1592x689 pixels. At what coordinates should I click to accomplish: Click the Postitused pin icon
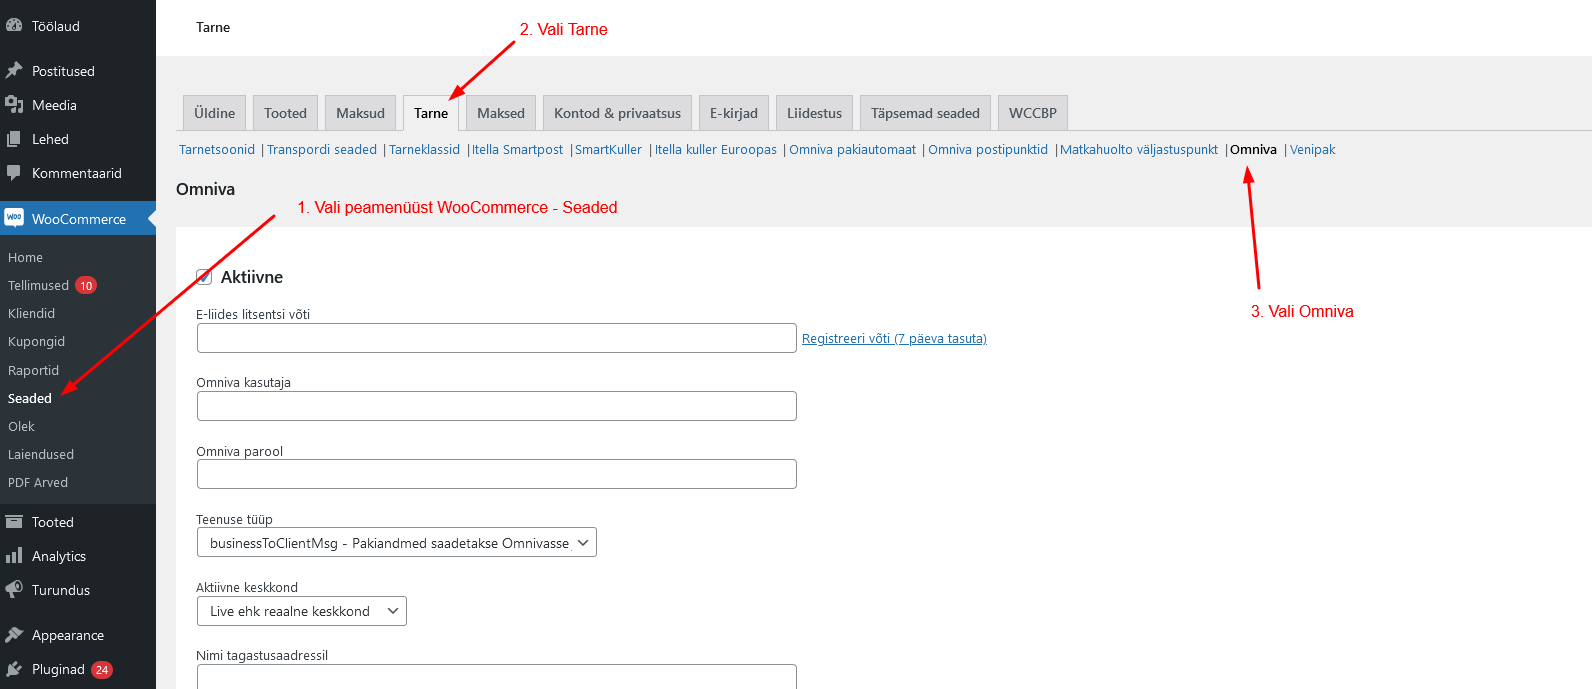(x=14, y=71)
